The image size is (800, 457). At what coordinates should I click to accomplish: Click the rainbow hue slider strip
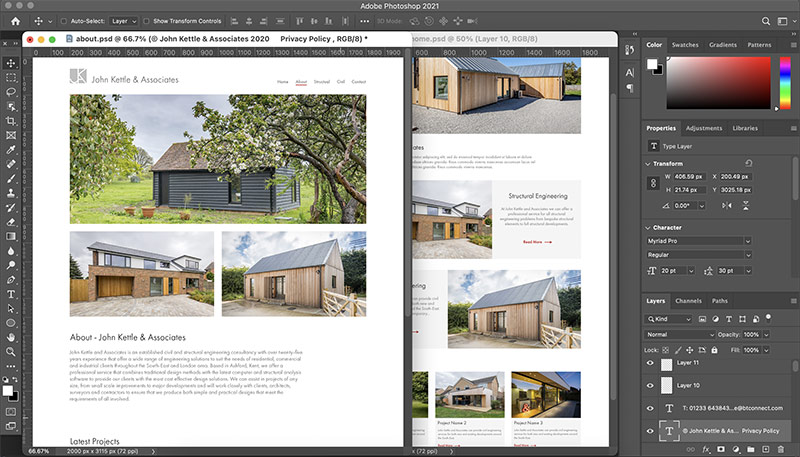(x=785, y=83)
